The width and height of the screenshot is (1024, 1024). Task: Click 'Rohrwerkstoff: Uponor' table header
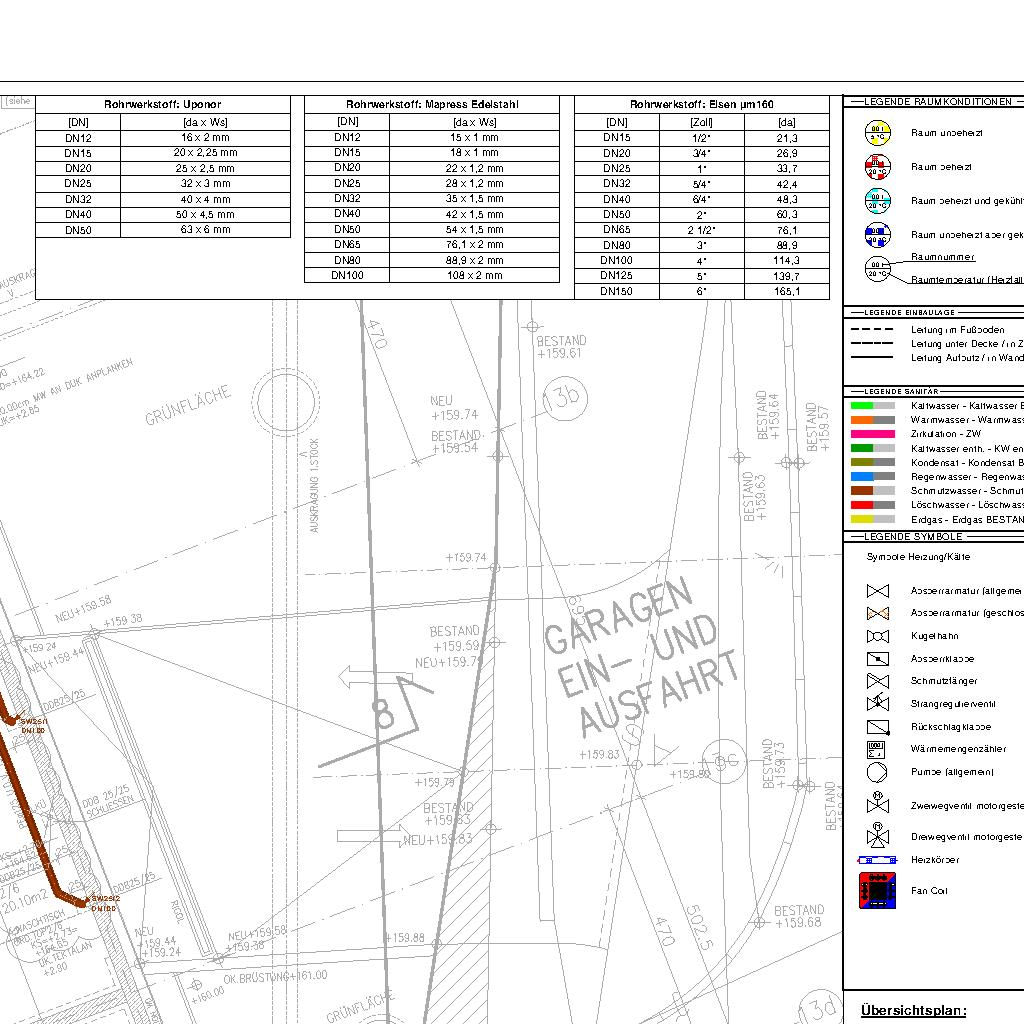click(163, 104)
